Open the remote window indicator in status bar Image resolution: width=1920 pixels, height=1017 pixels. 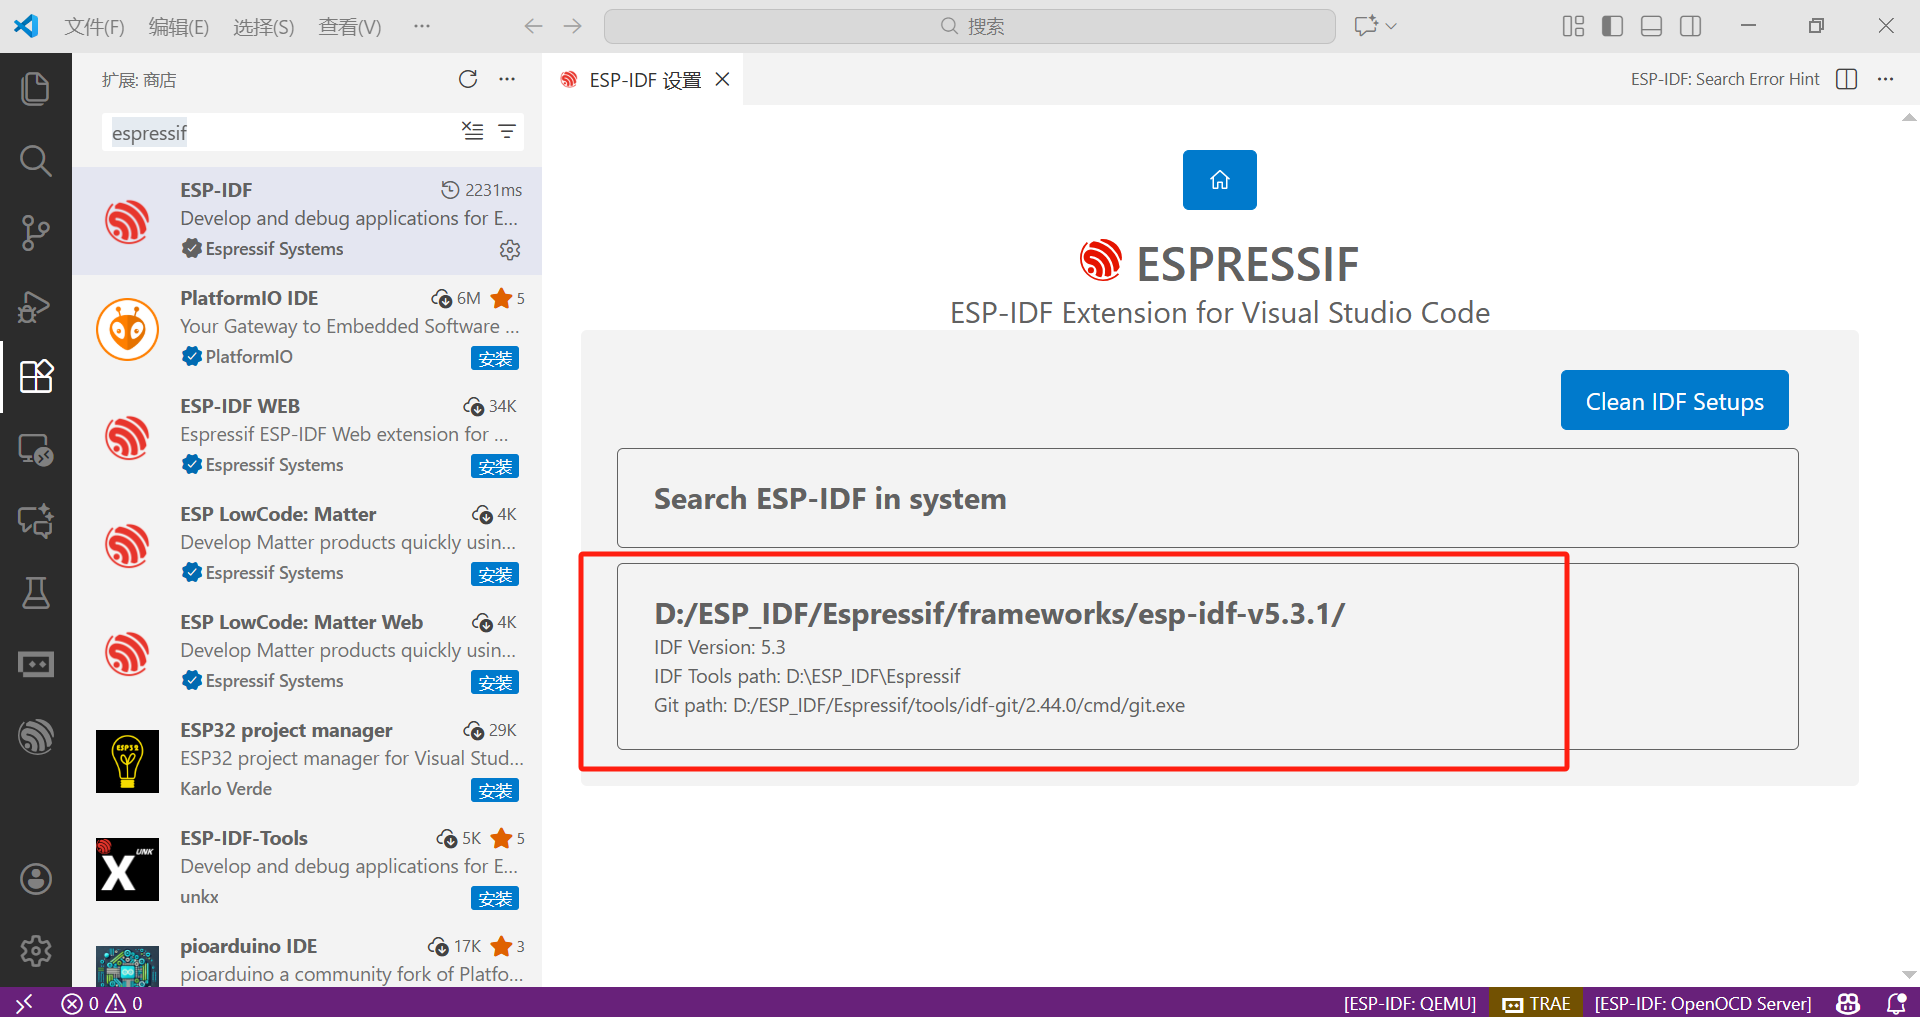pos(24,1003)
